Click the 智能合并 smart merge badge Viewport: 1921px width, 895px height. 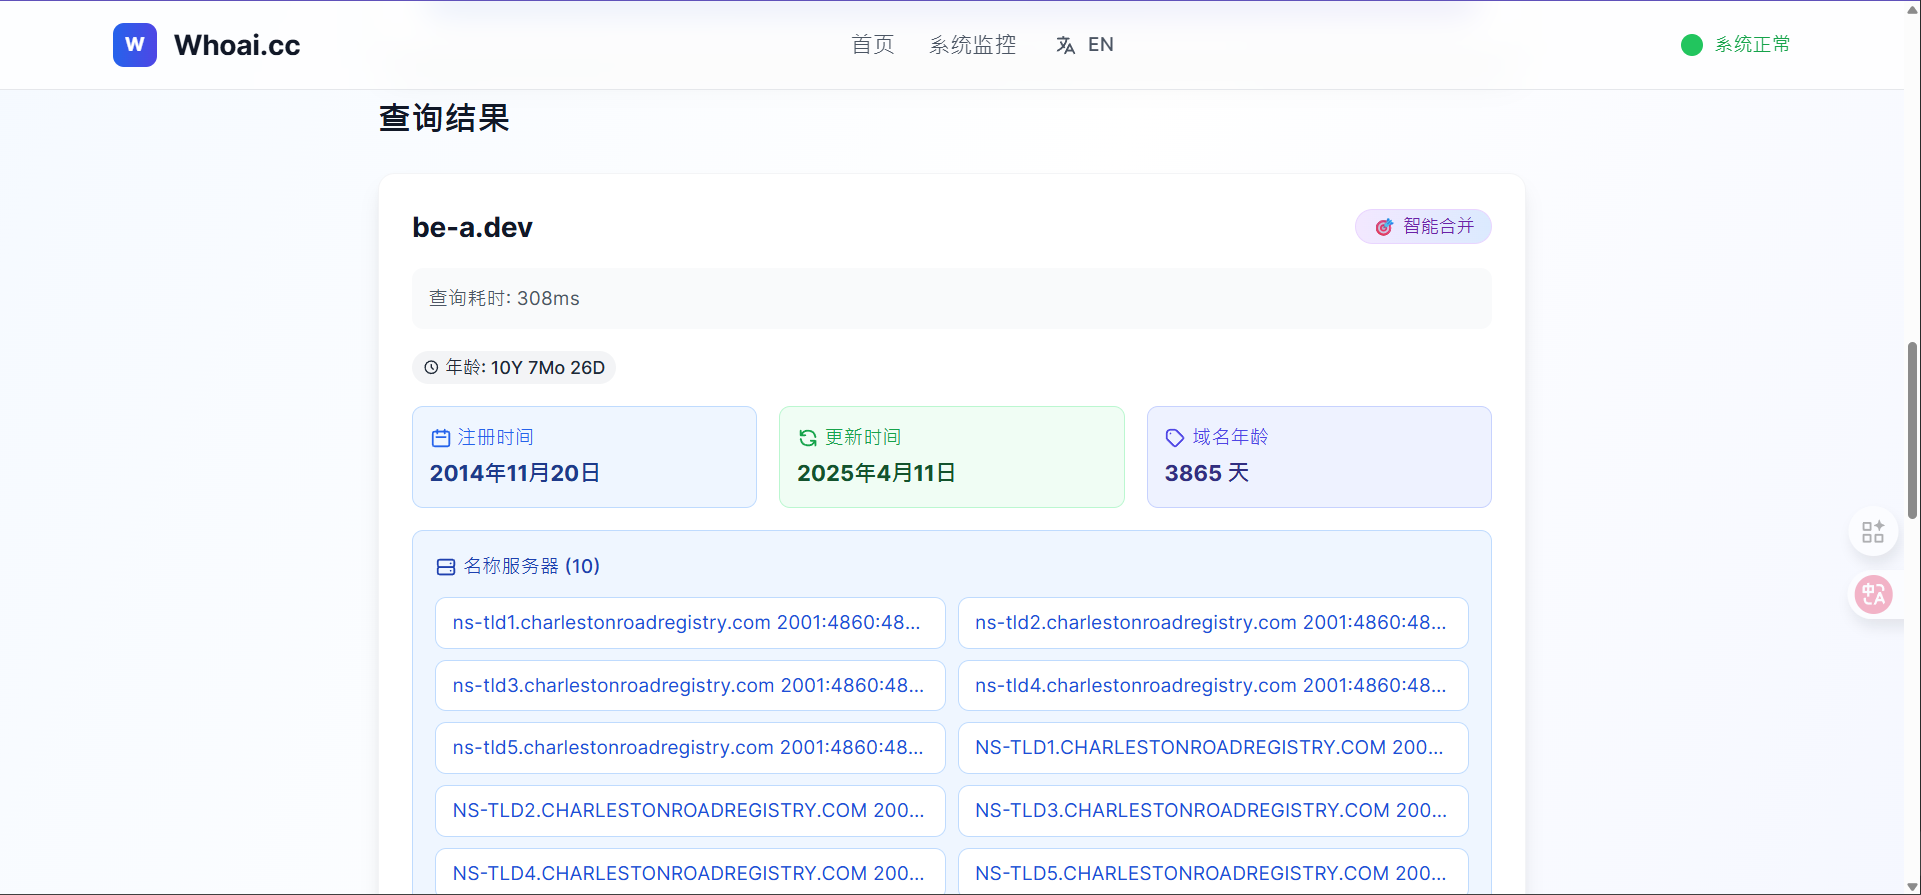coord(1423,227)
